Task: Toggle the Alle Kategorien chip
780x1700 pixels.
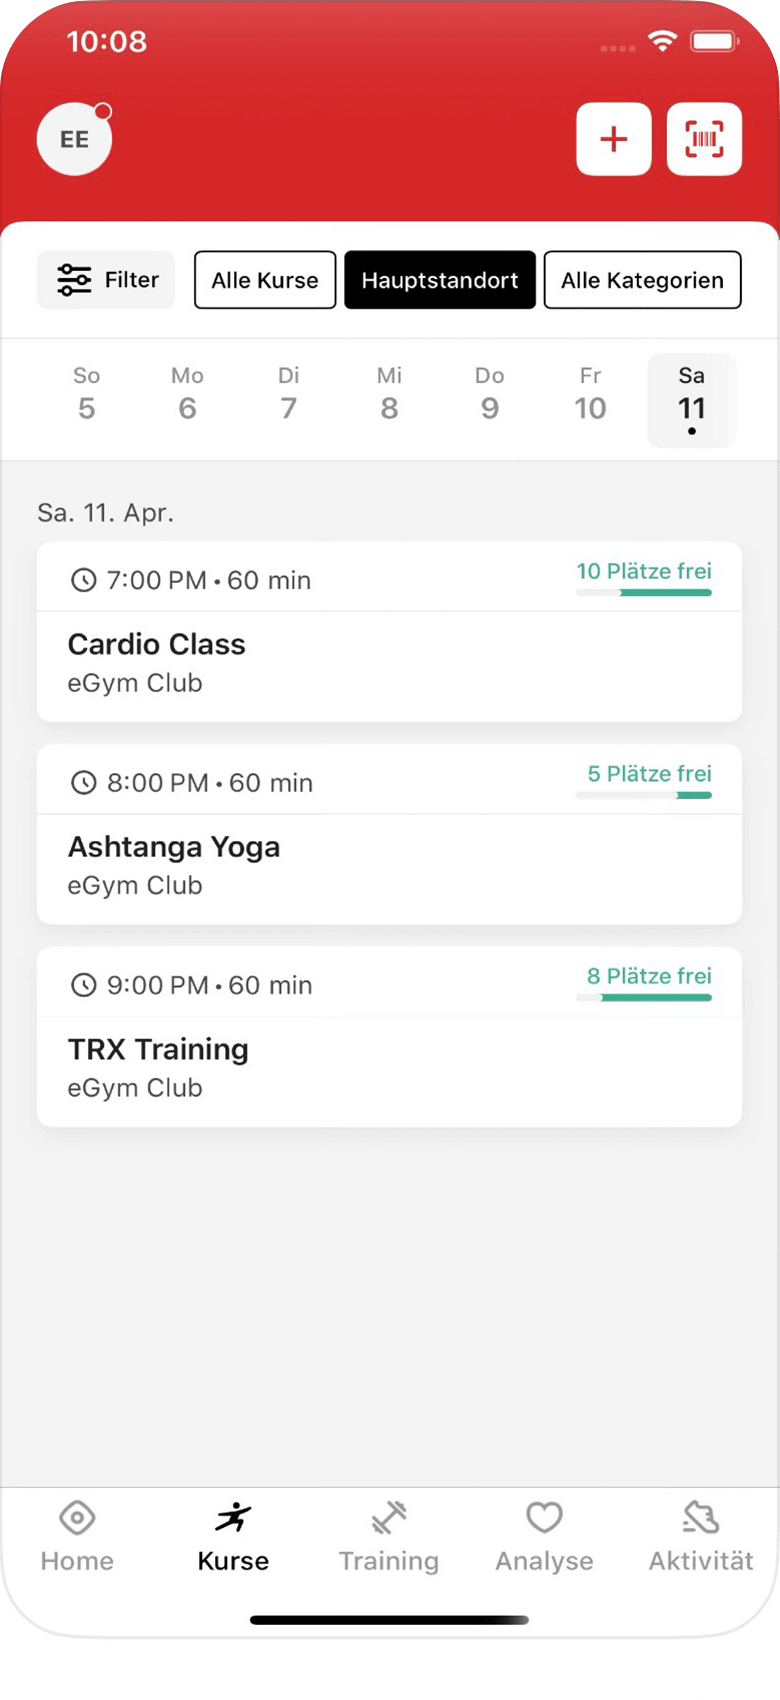Action: point(642,280)
